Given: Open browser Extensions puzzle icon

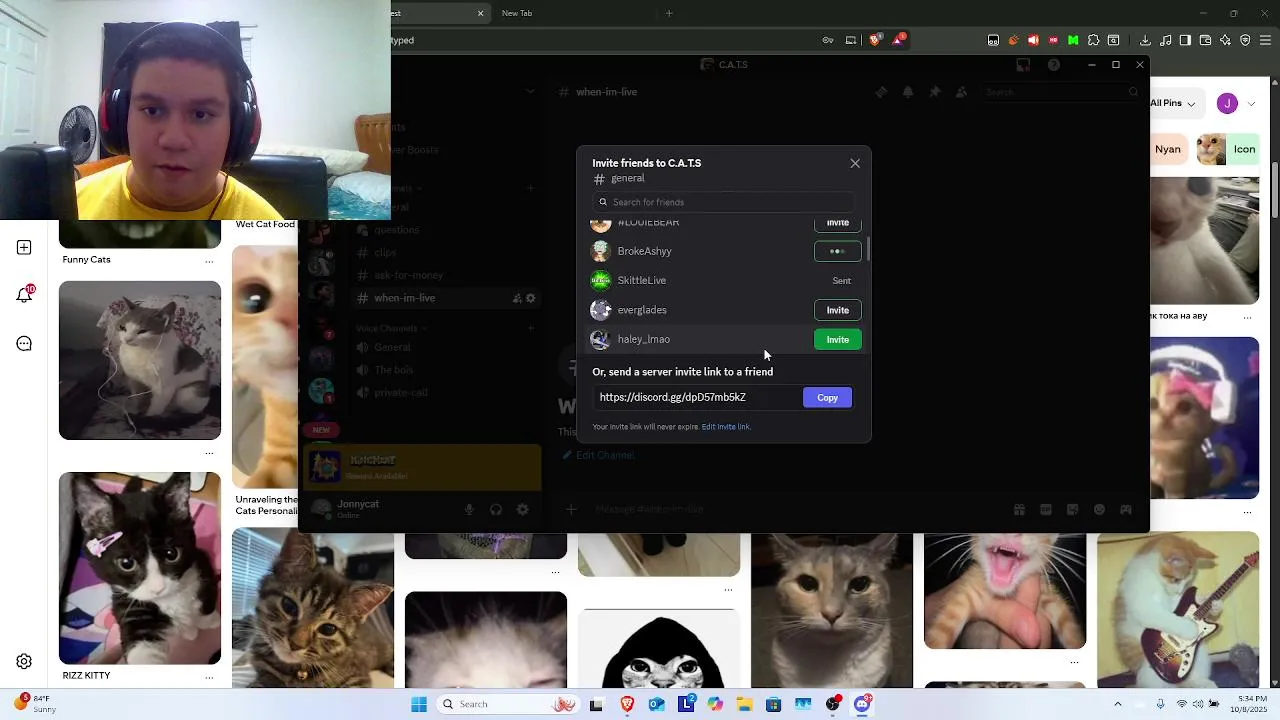Looking at the screenshot, I should coord(1094,40).
